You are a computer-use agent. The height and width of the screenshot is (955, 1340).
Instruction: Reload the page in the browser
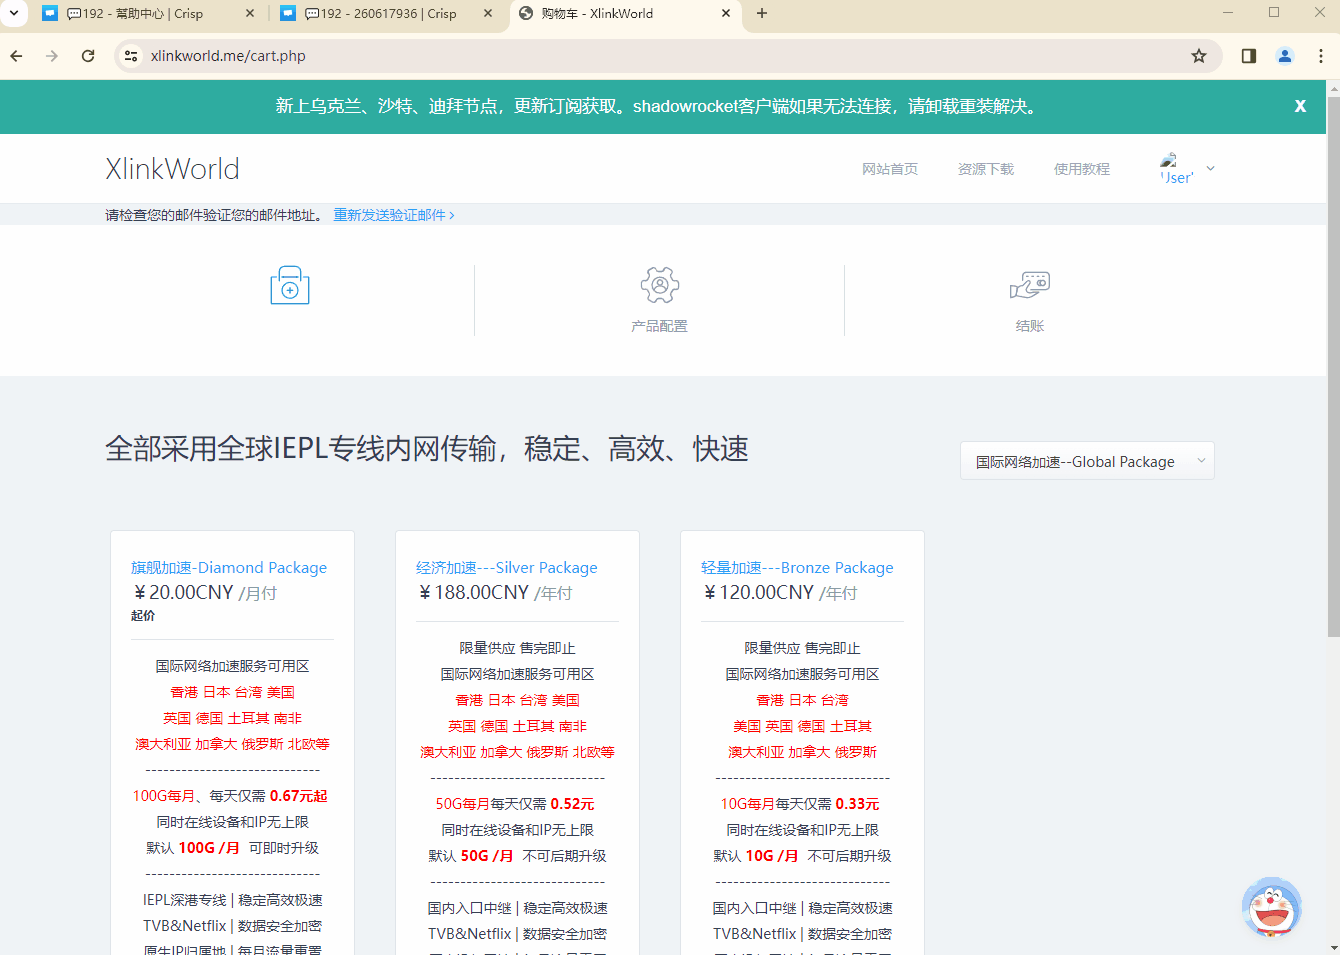click(x=88, y=56)
